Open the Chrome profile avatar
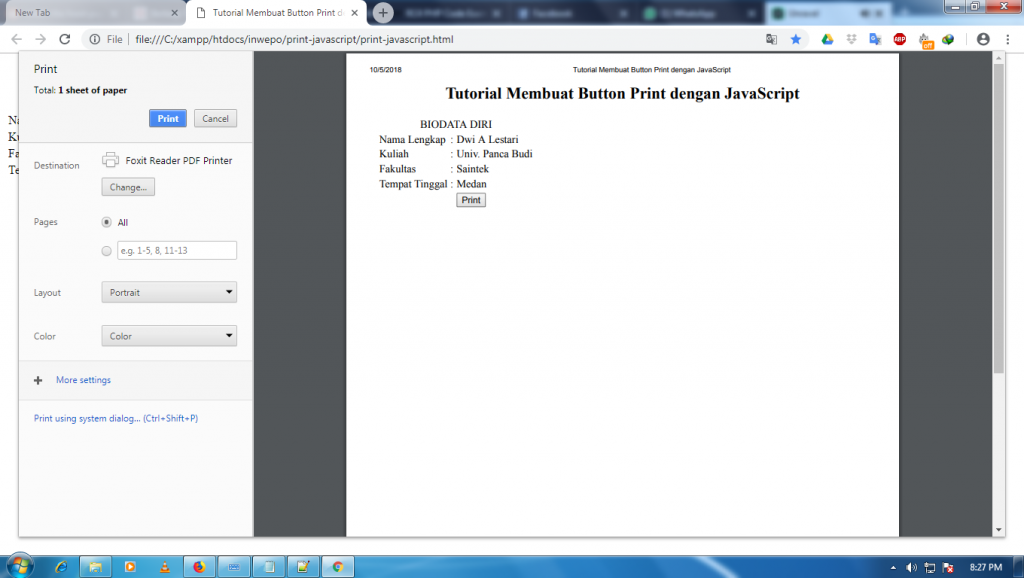This screenshot has width=1024, height=578. pos(983,39)
